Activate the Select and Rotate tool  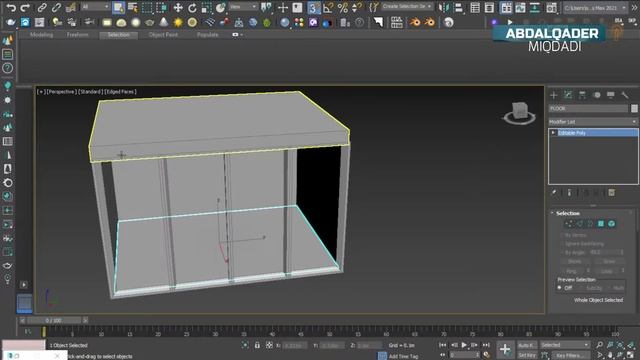point(192,7)
